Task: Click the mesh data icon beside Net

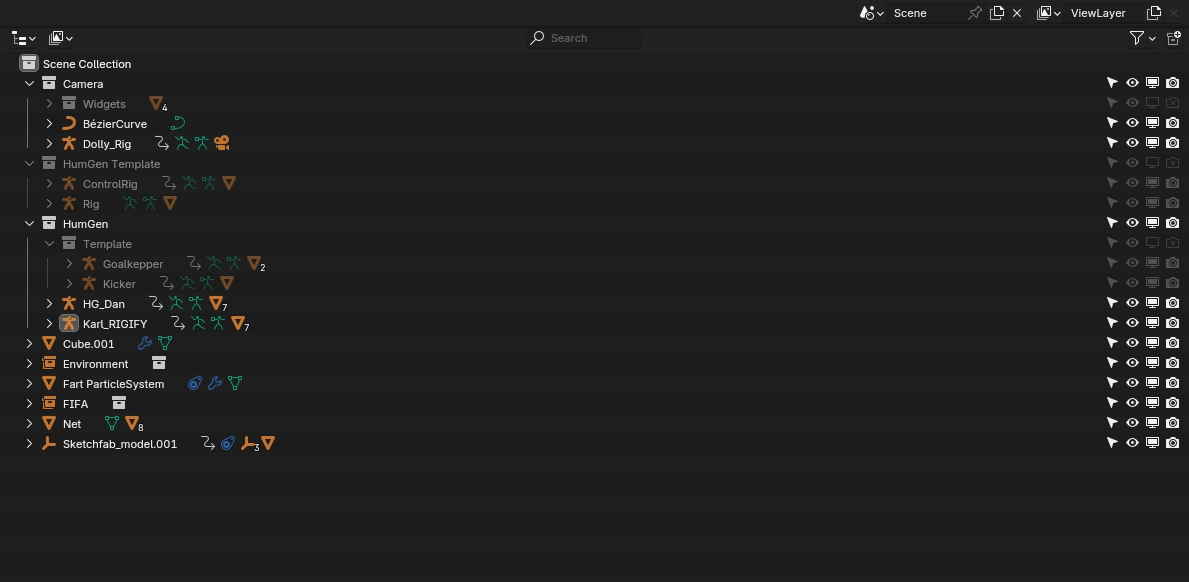Action: click(x=112, y=424)
